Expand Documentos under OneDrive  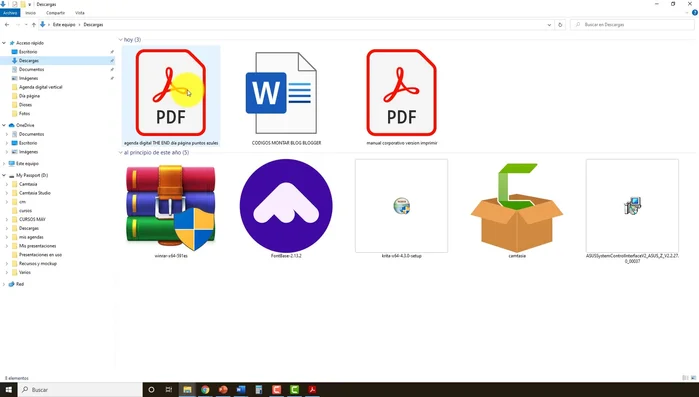click(7, 134)
